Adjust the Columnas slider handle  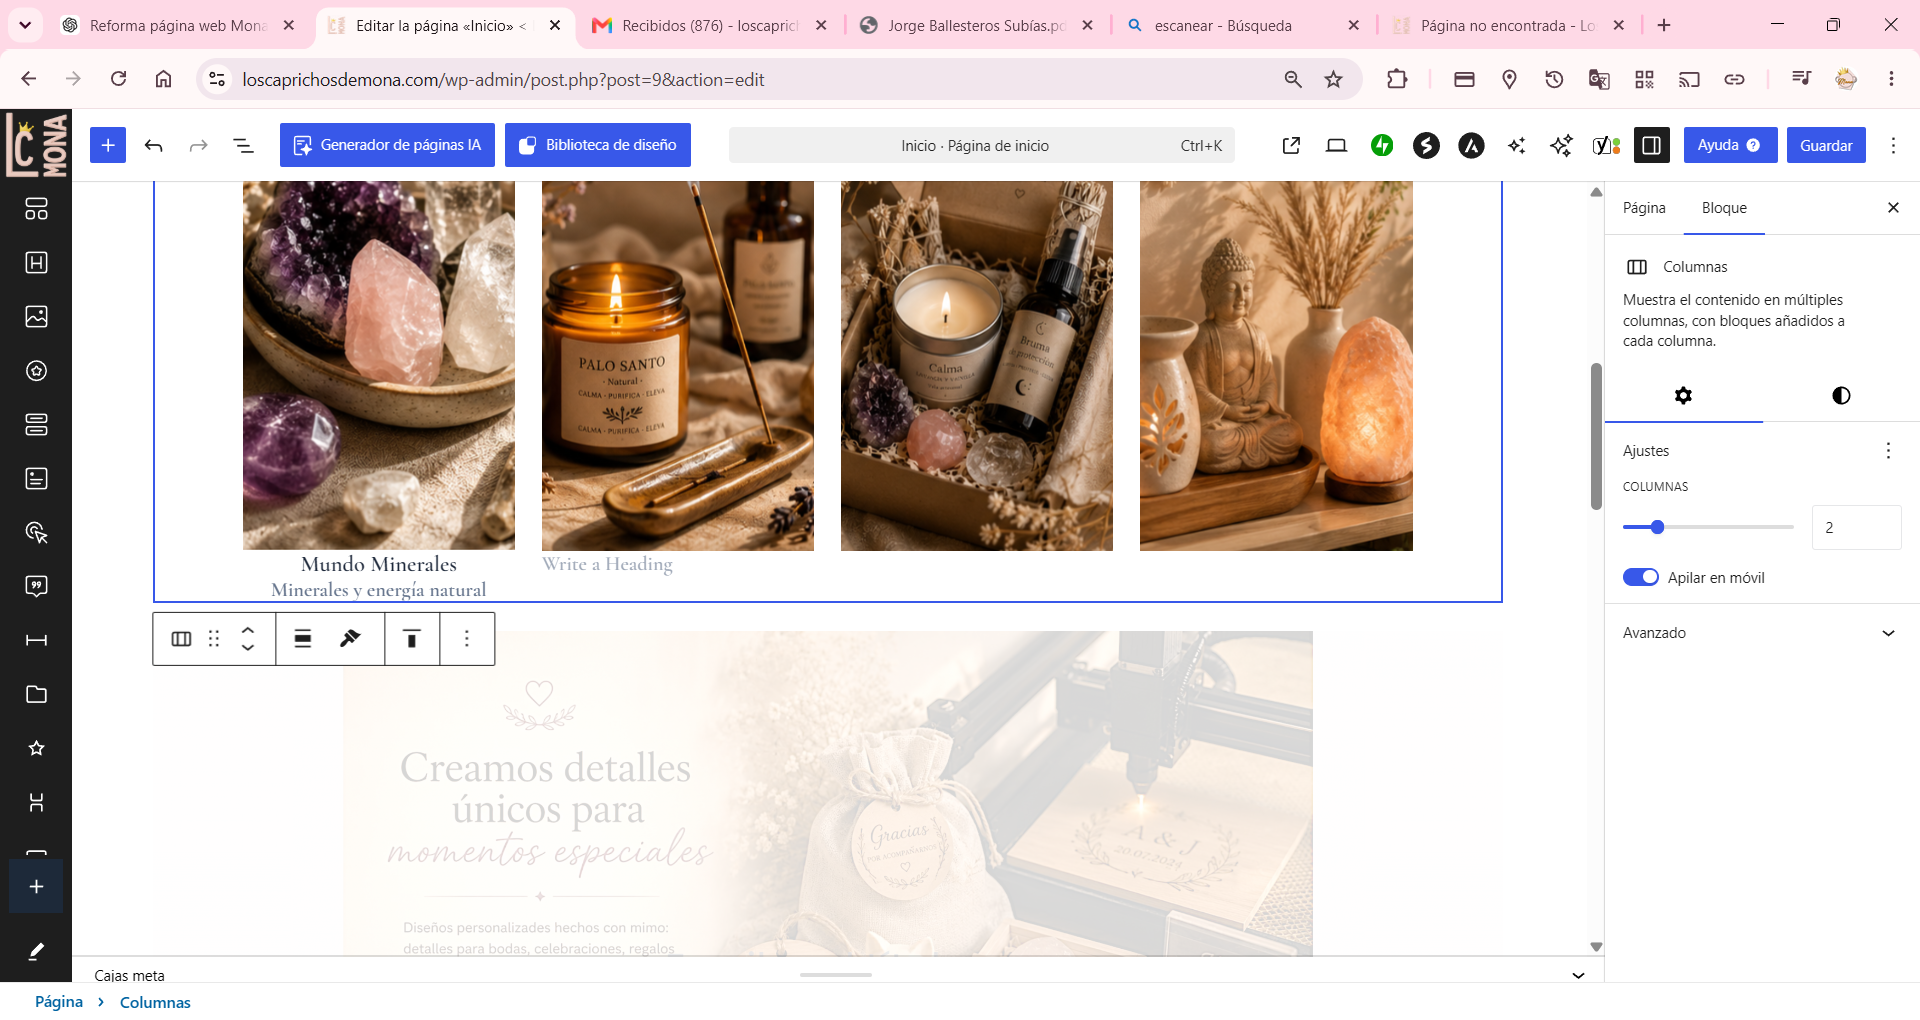1657,527
